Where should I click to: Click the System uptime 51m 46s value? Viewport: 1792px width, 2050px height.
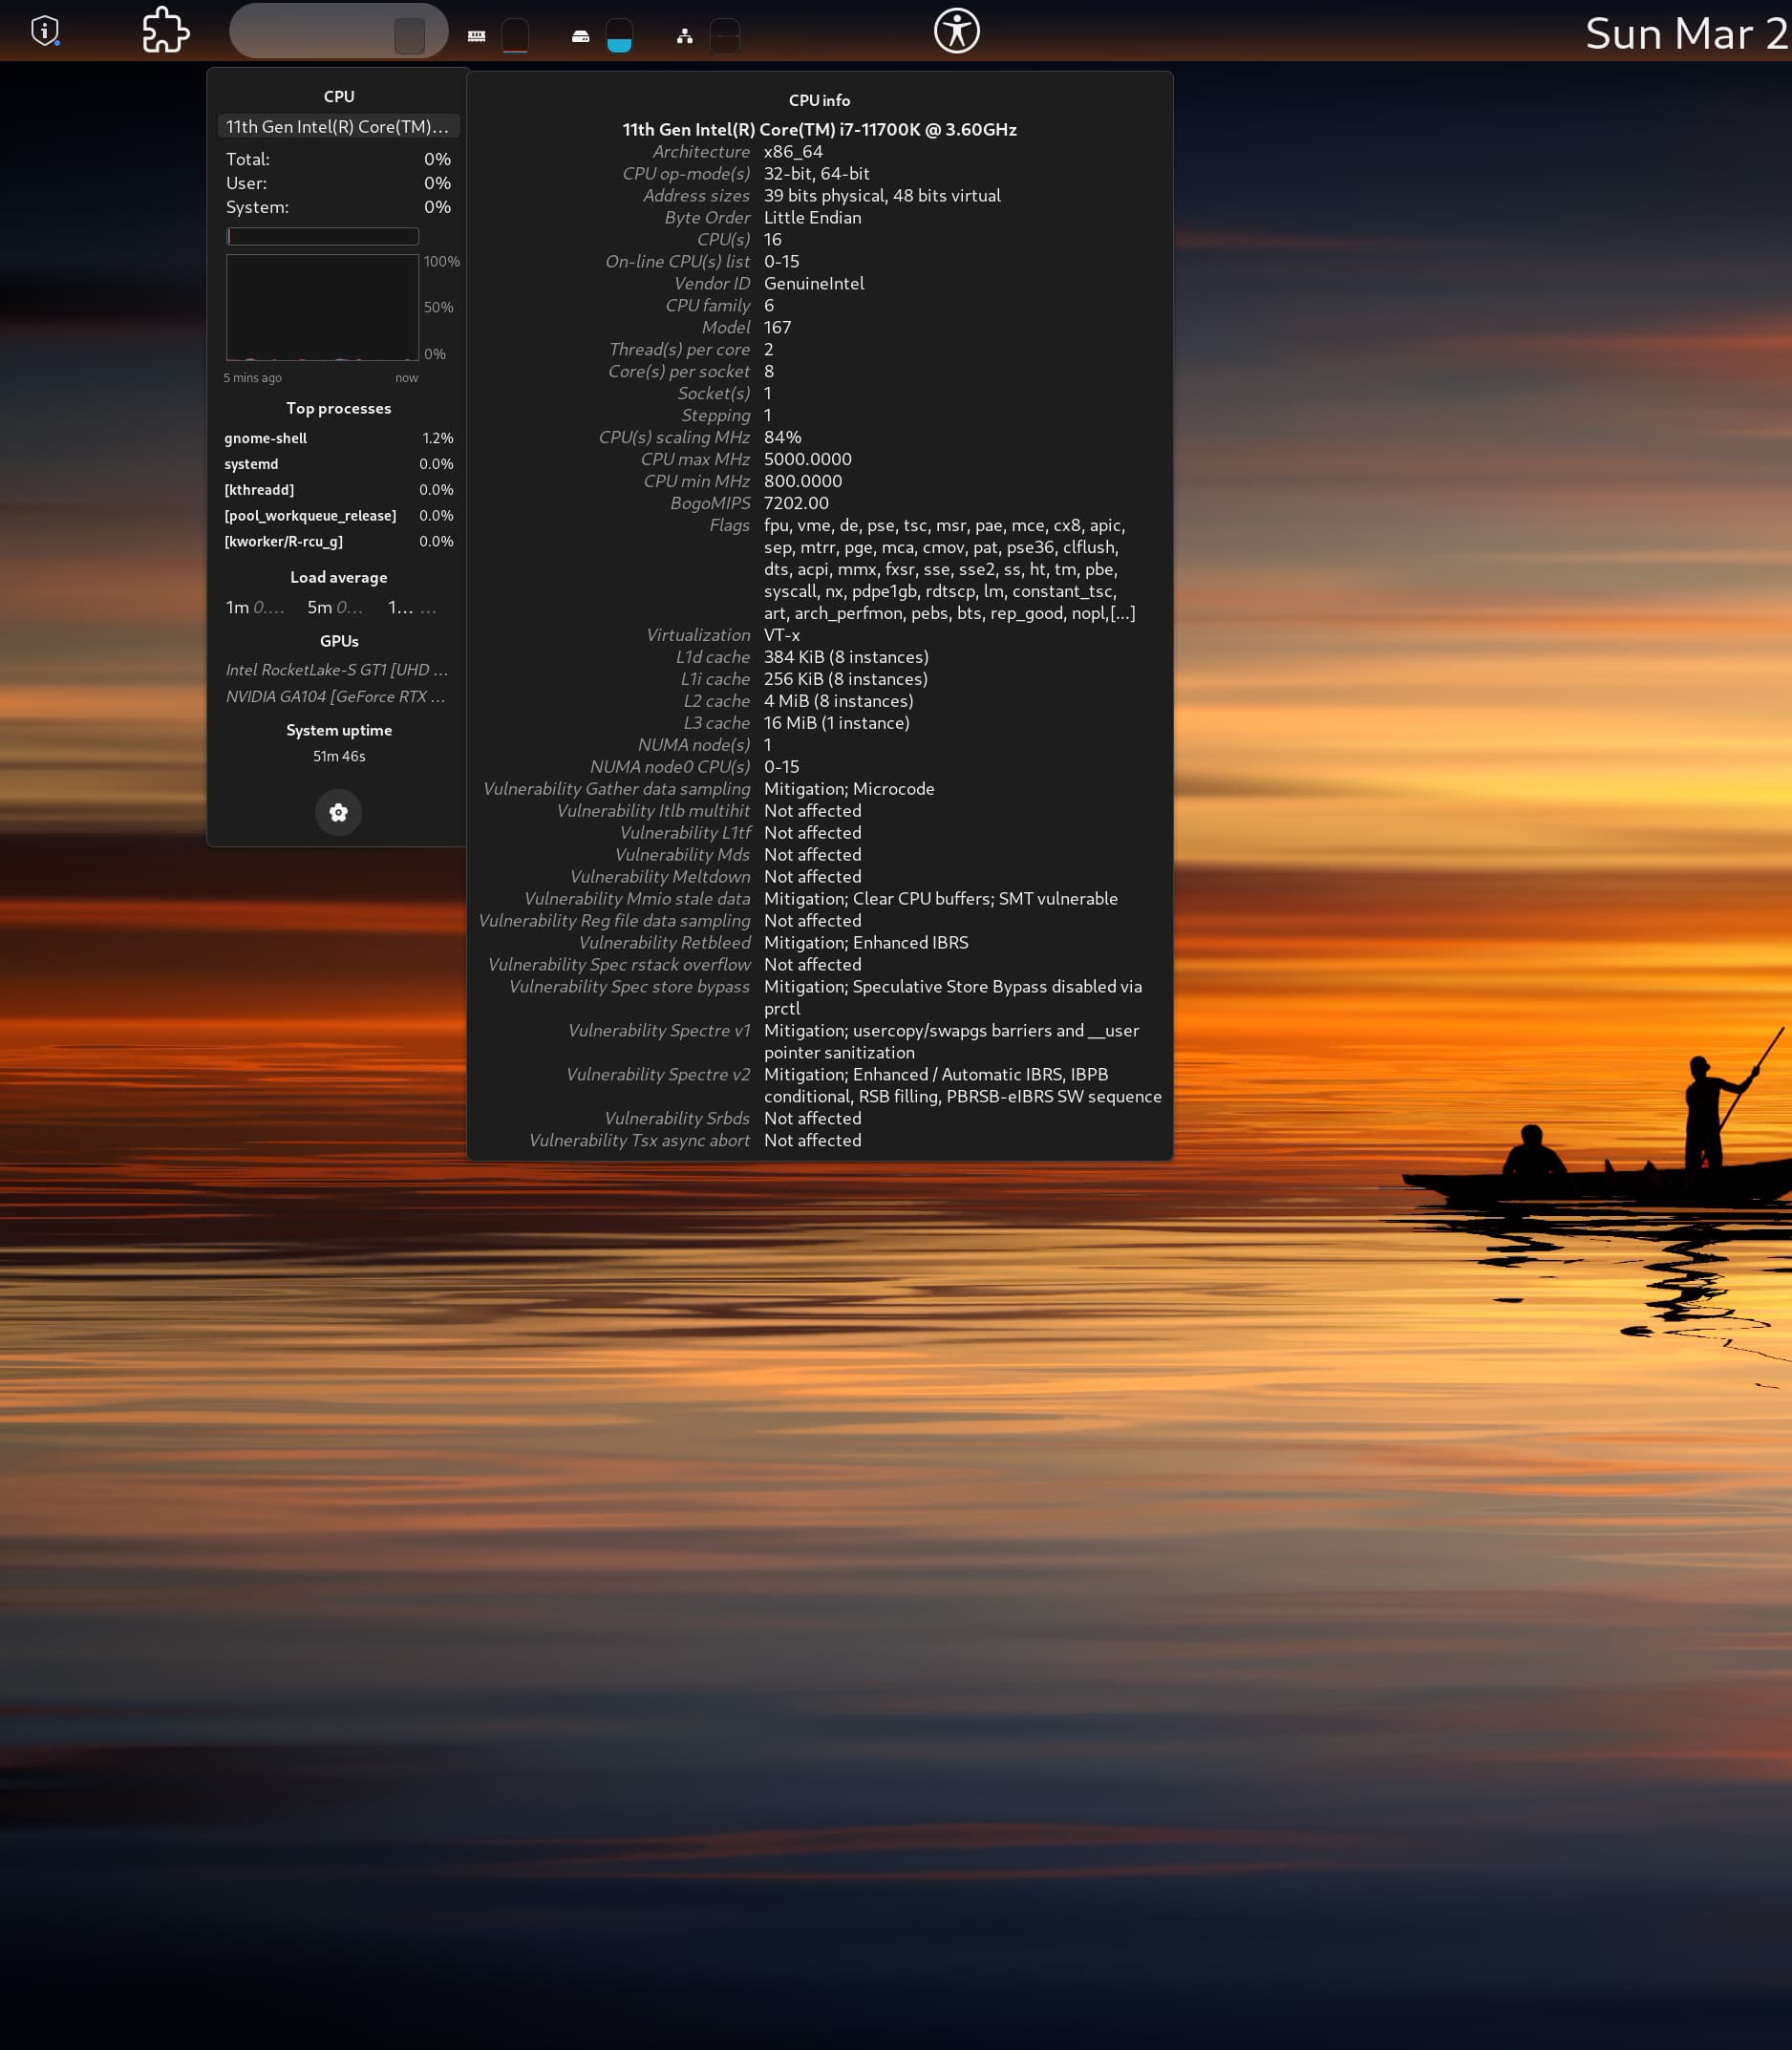[x=338, y=756]
